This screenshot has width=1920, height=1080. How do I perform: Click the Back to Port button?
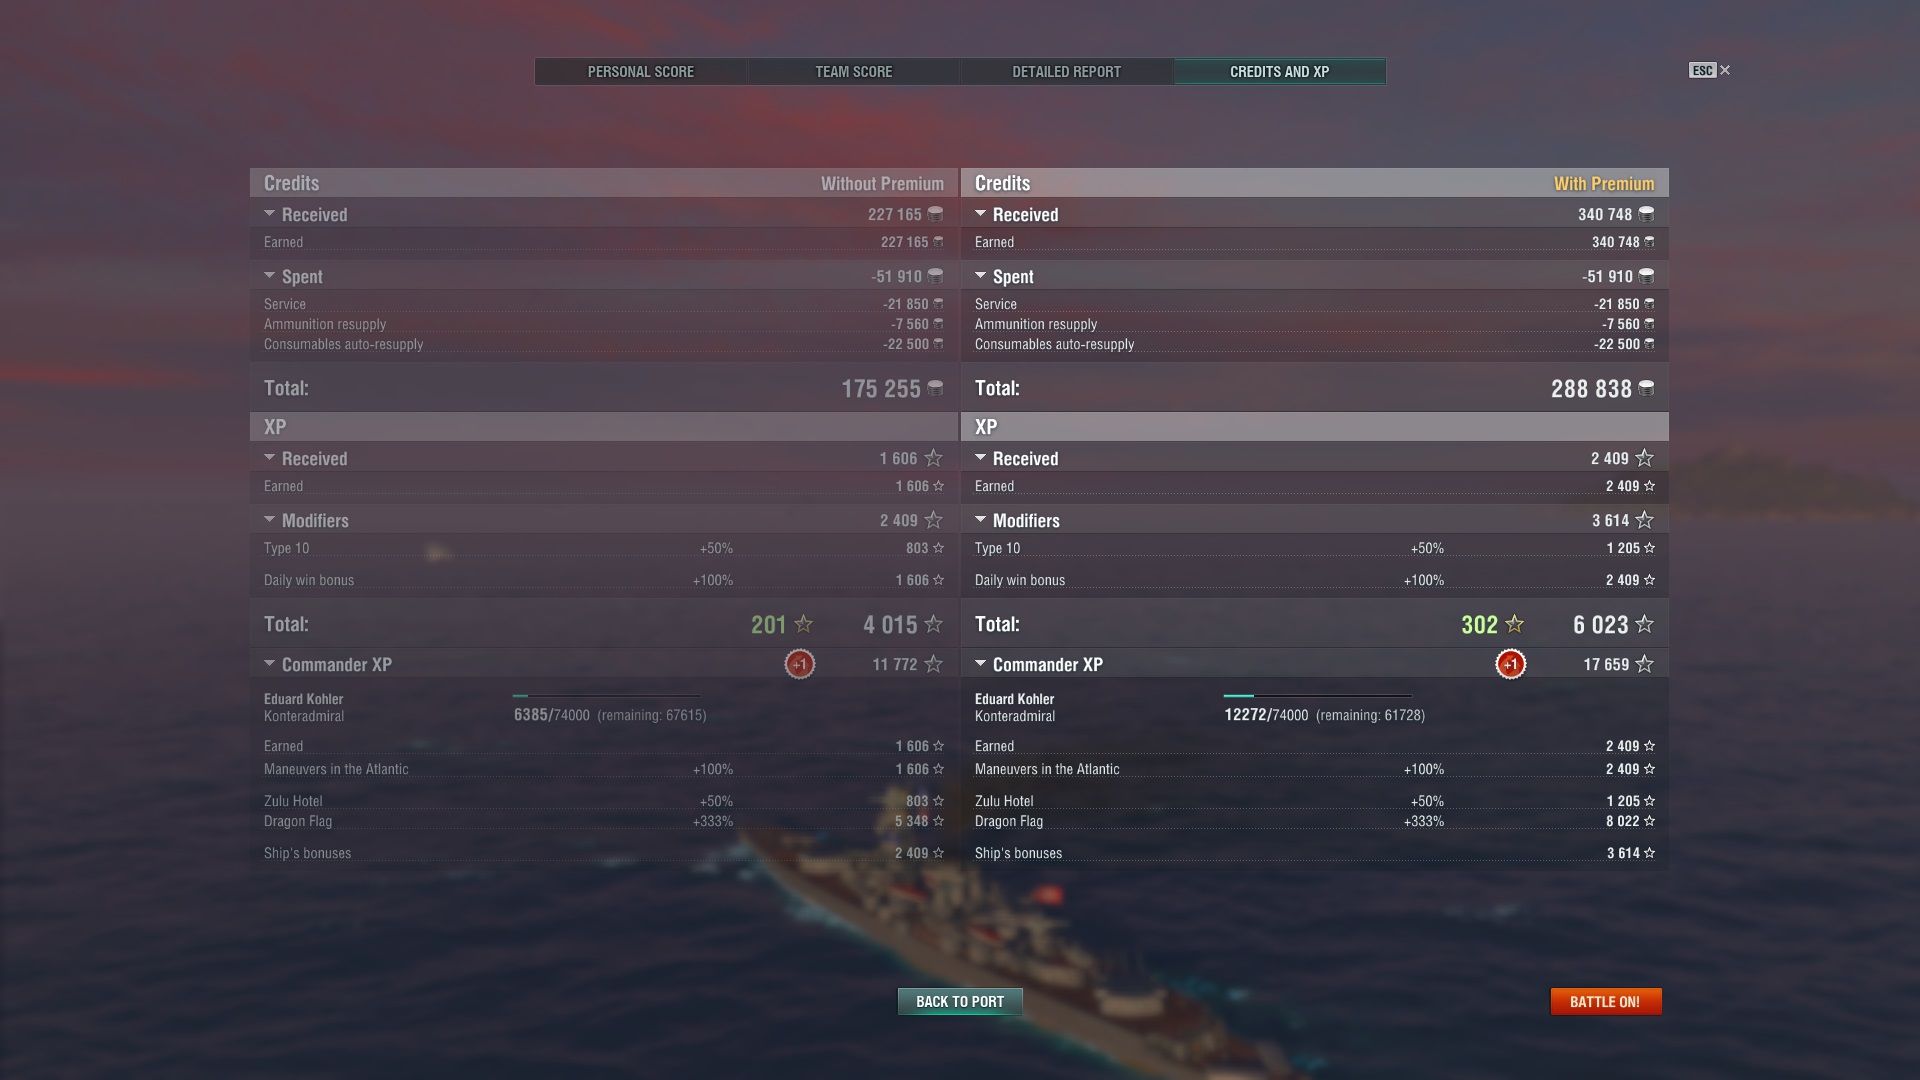pyautogui.click(x=960, y=1001)
